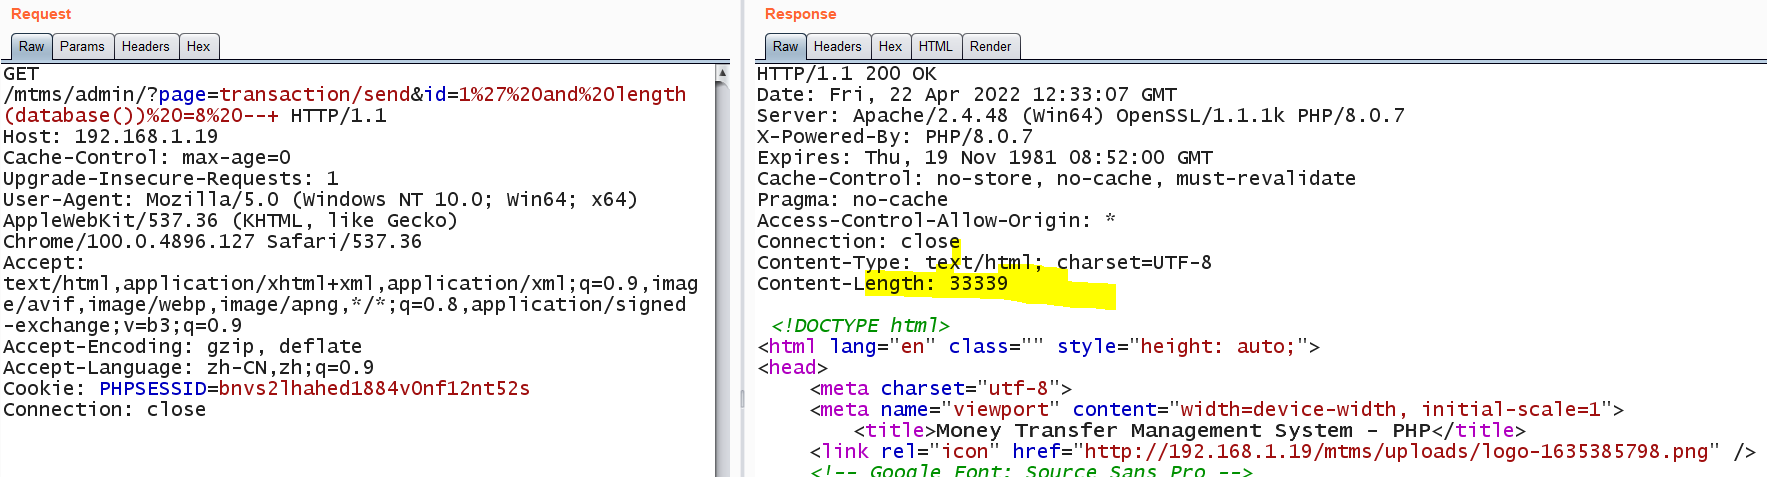Click the response Connection: close line

[x=859, y=242]
